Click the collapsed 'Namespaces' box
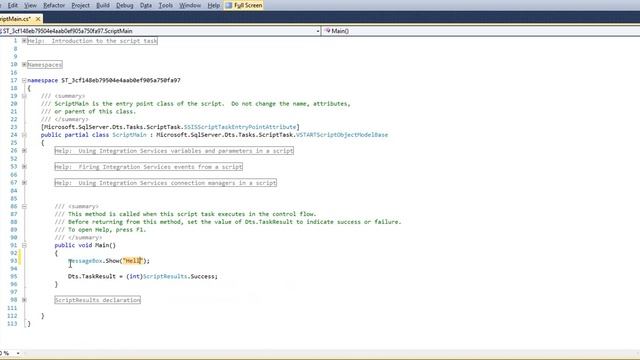Viewport: 640px width, 360px height. point(45,64)
